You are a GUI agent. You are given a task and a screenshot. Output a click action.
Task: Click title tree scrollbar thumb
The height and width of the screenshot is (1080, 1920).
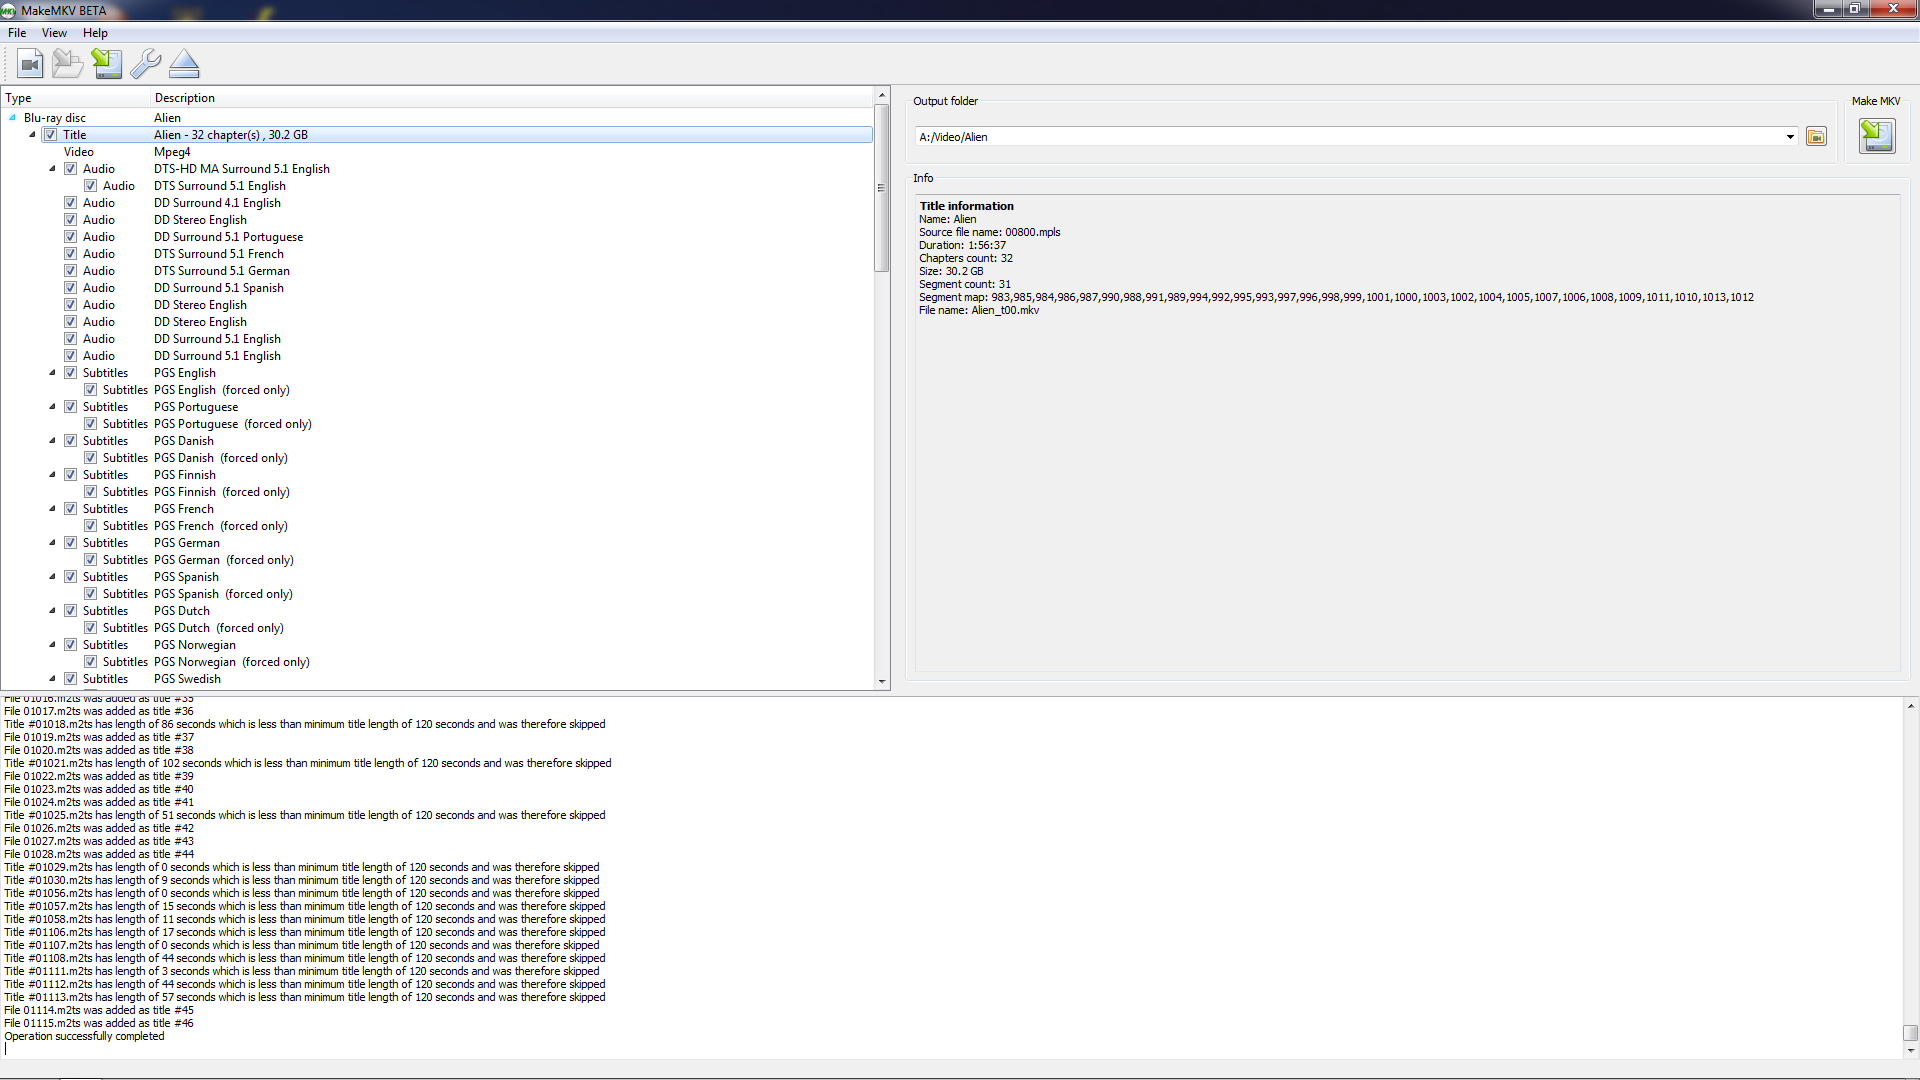point(882,187)
